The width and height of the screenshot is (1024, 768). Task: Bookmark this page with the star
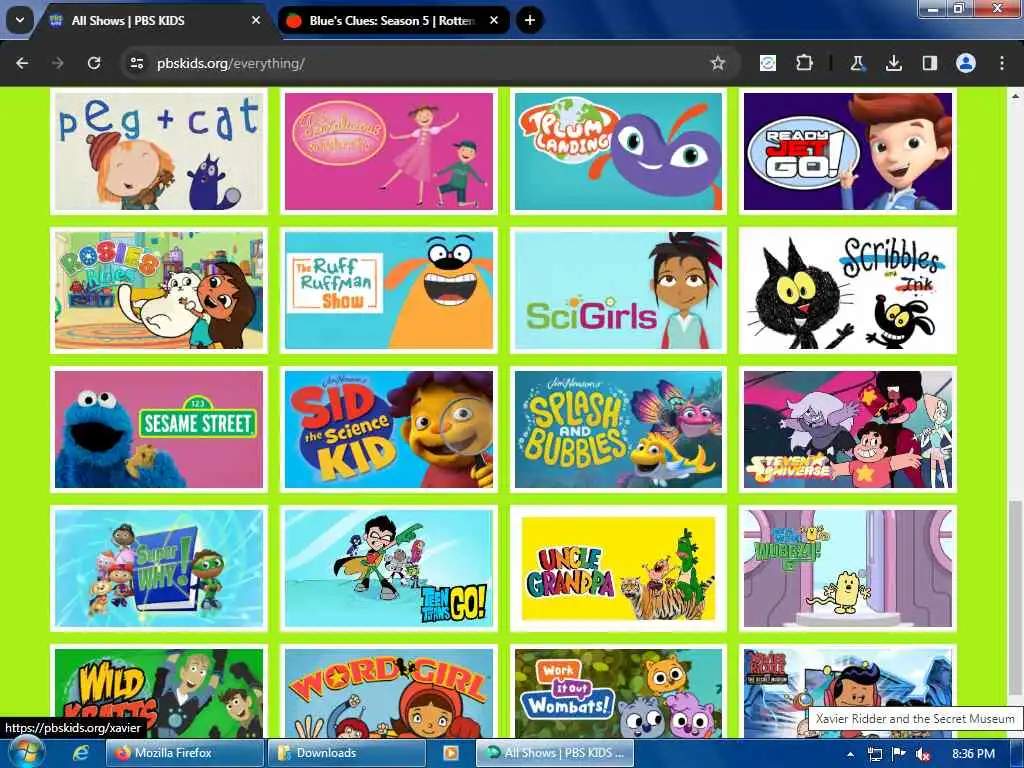pyautogui.click(x=718, y=63)
